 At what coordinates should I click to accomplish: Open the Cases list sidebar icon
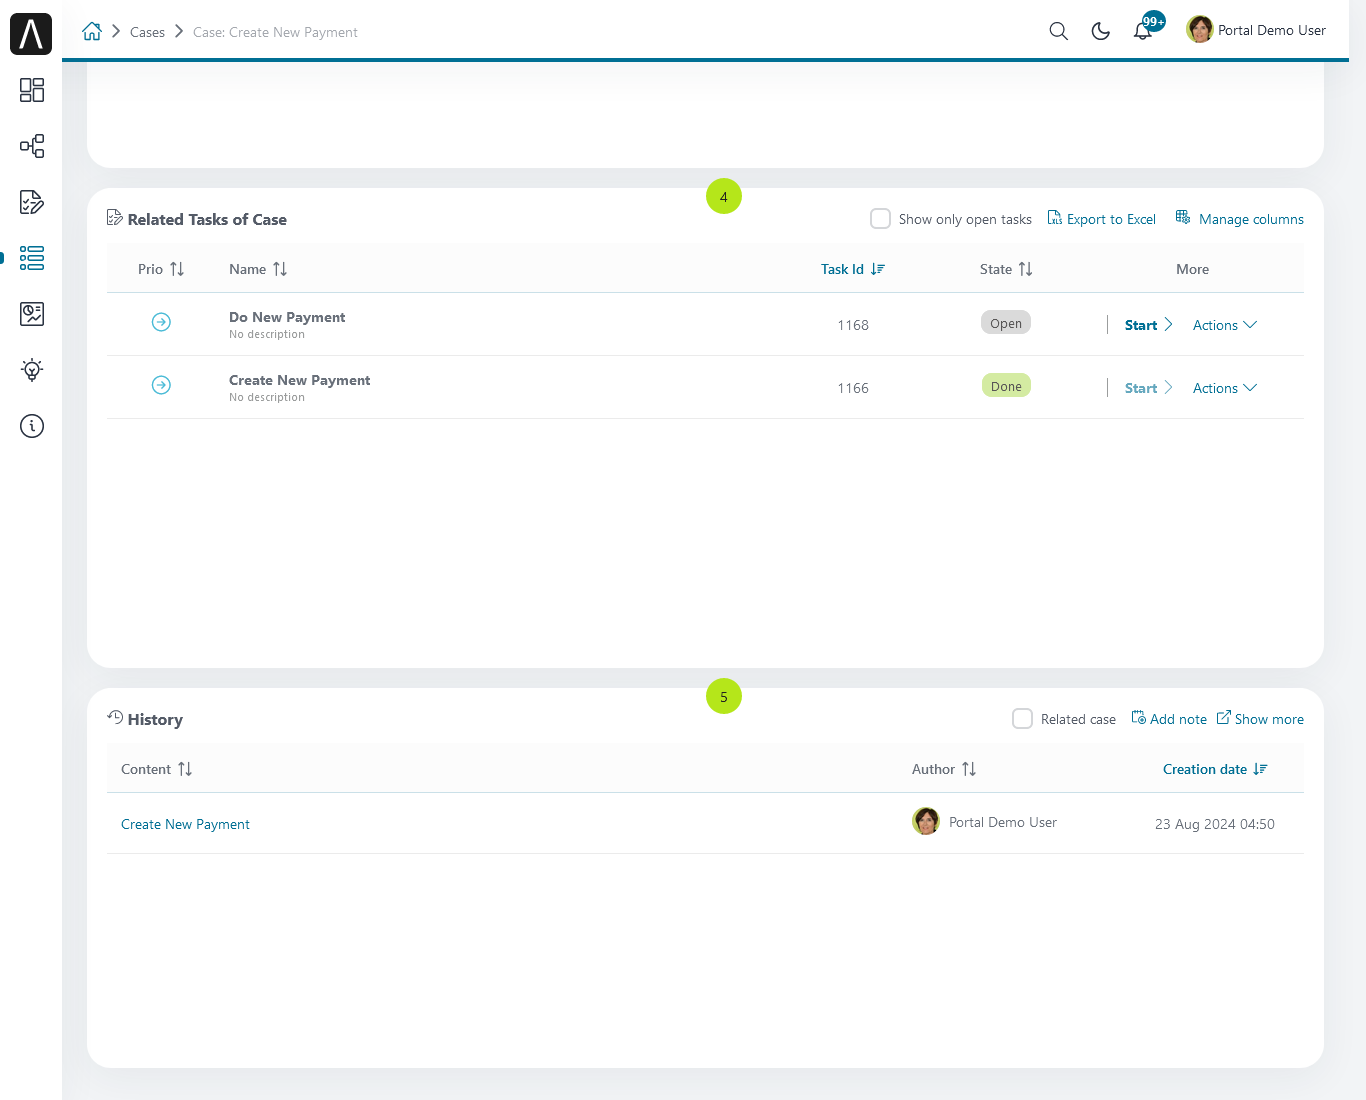(x=32, y=258)
